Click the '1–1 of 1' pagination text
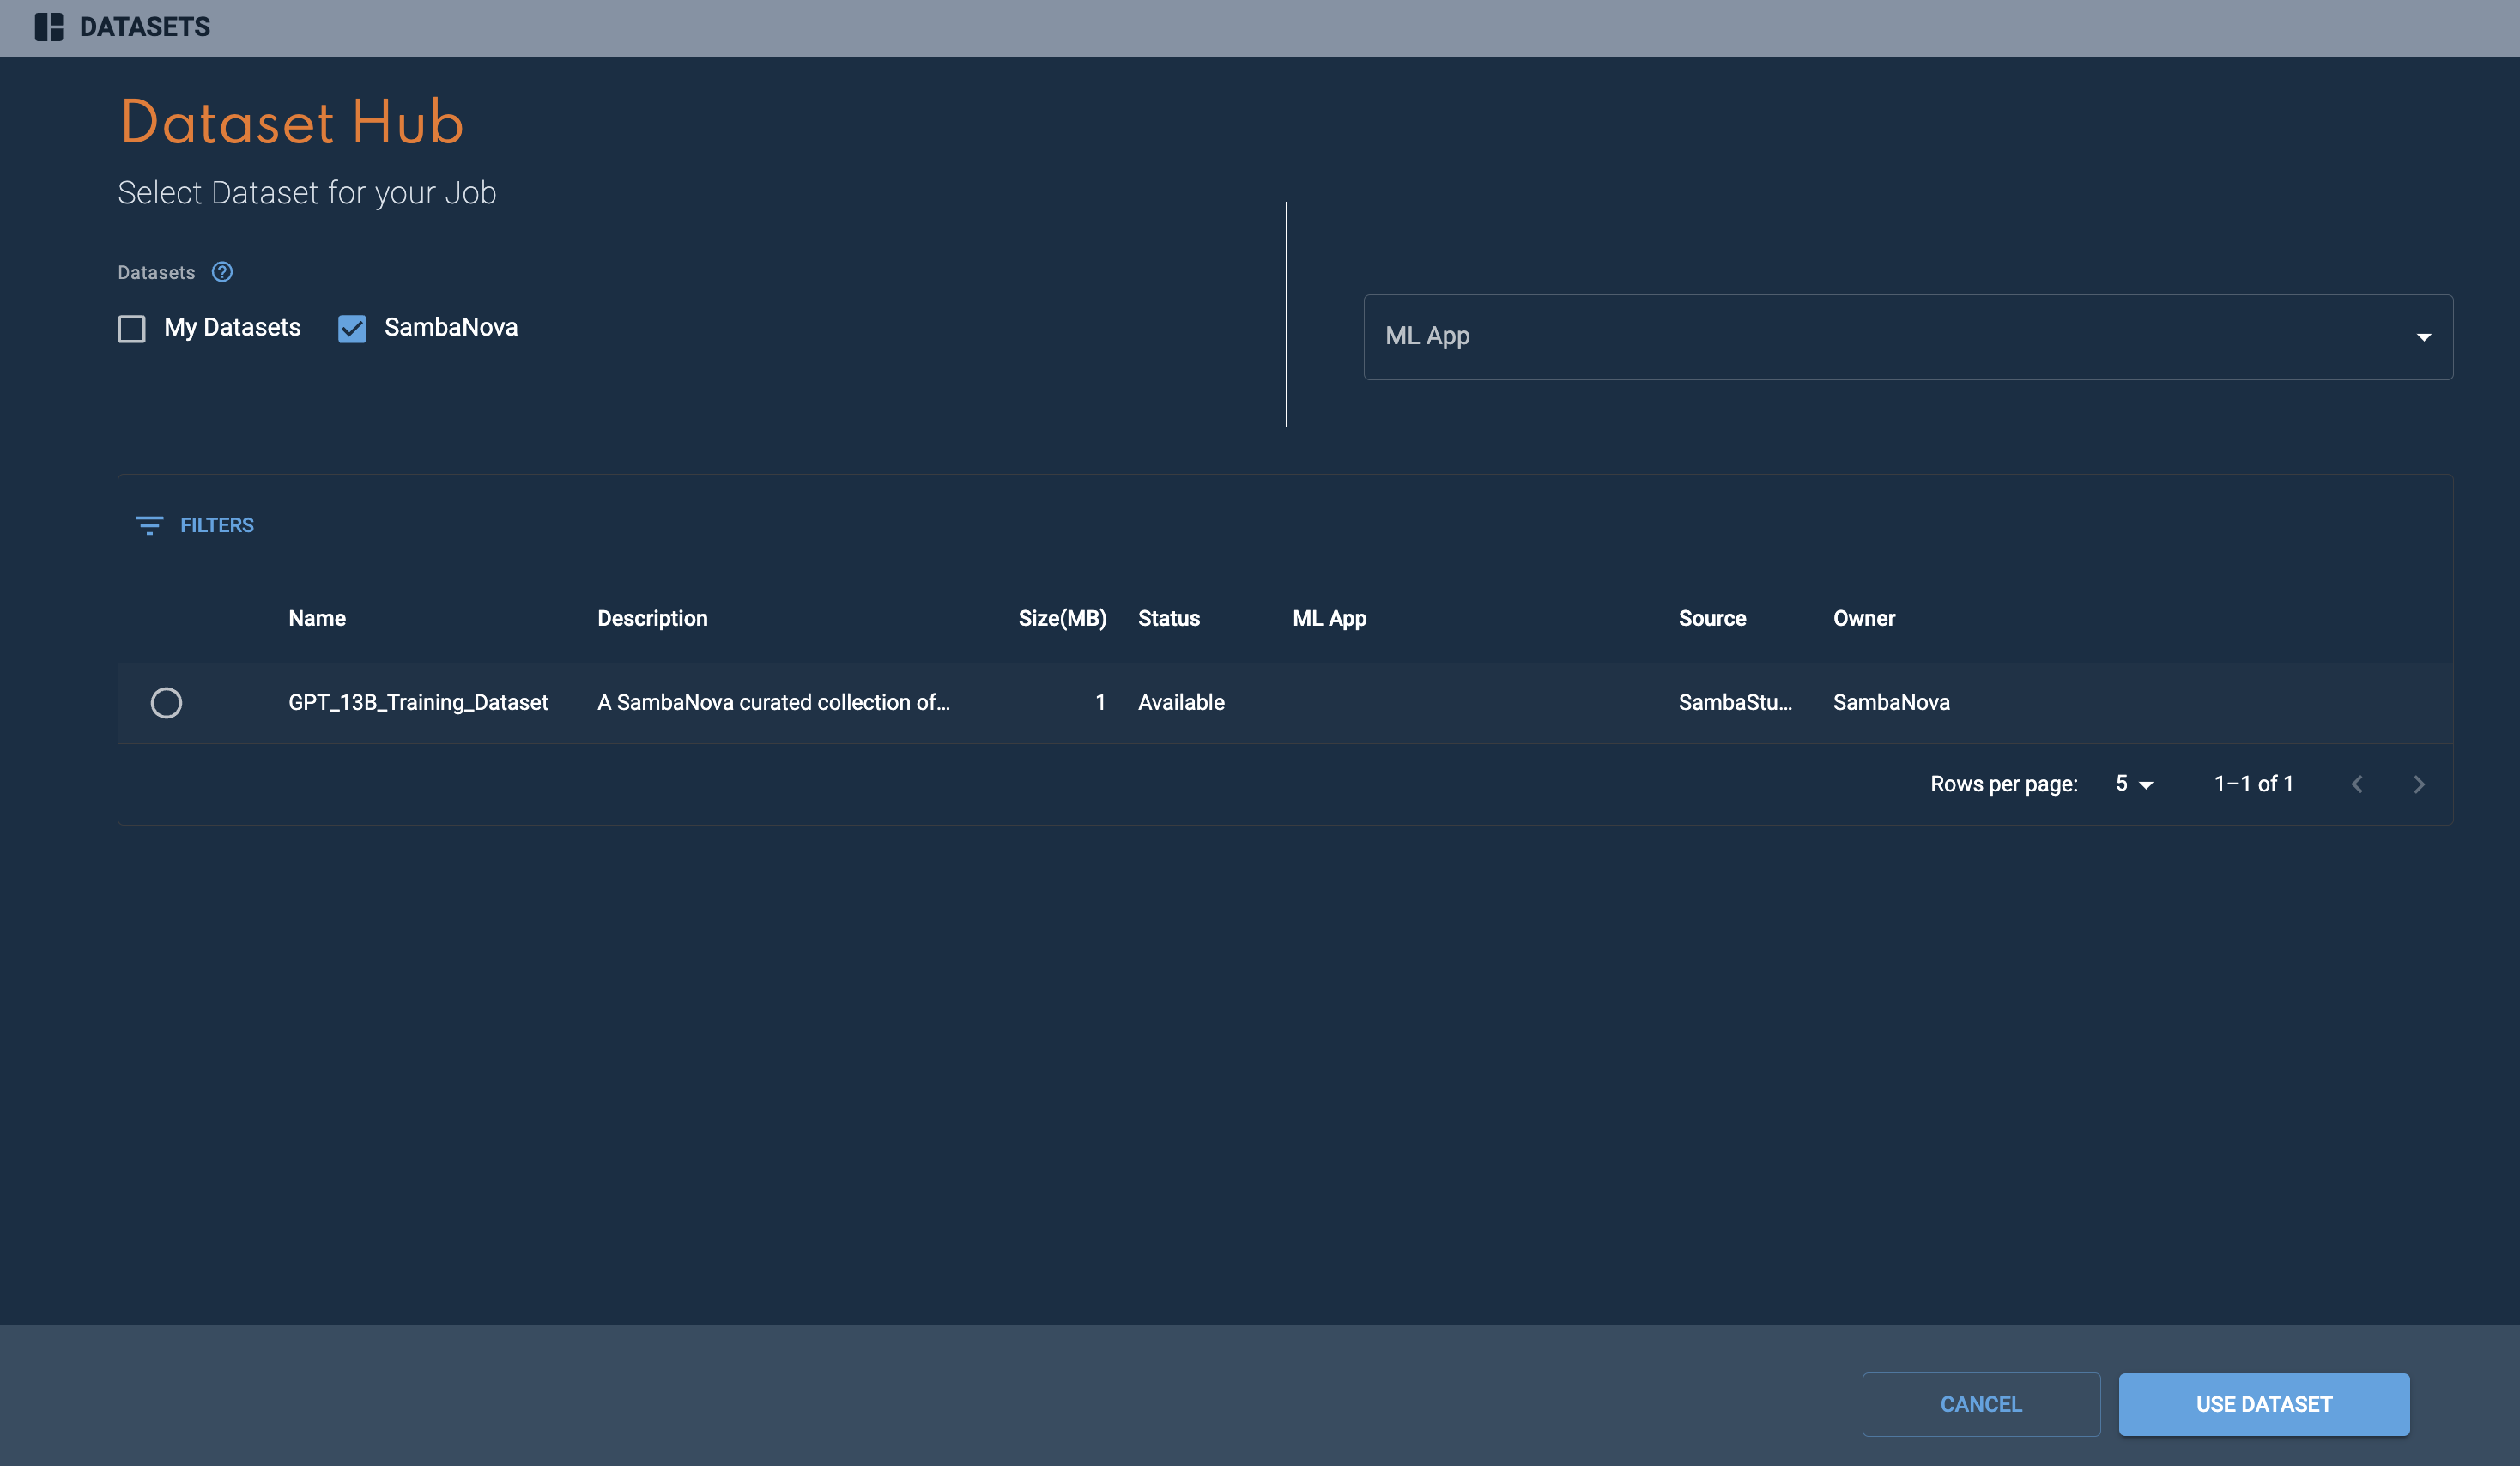 (2253, 784)
